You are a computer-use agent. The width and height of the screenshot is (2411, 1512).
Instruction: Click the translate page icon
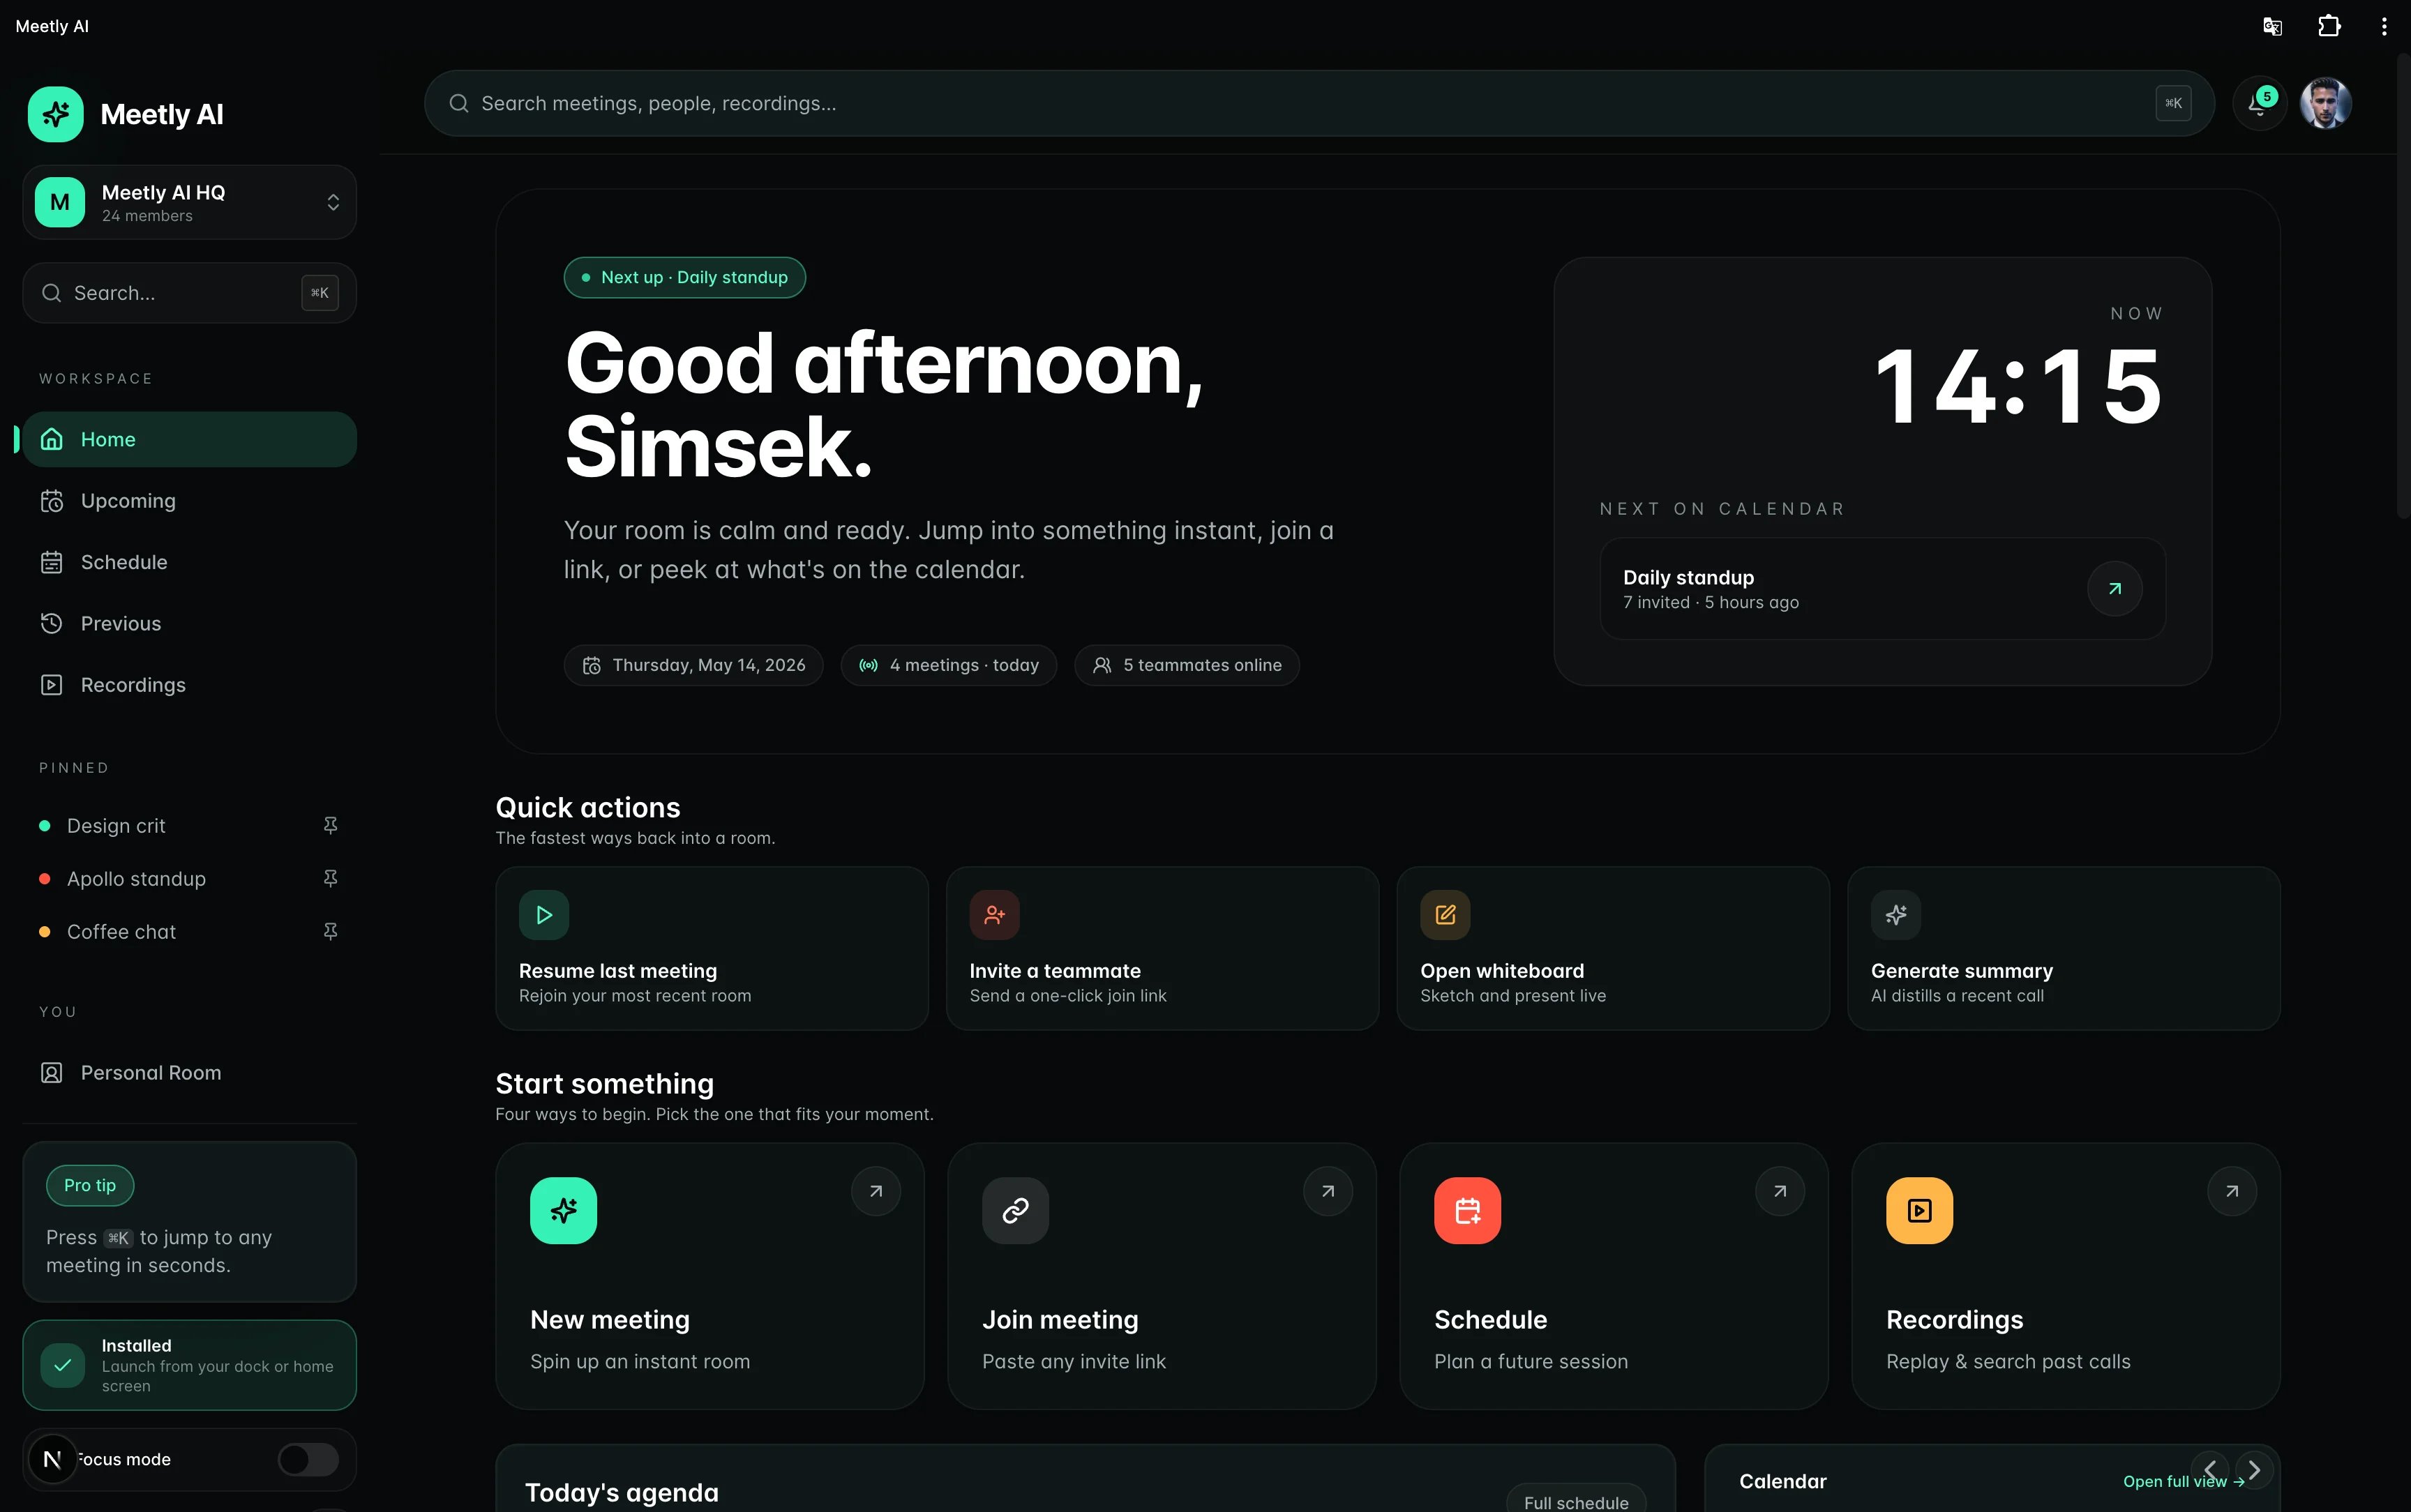pos(2272,26)
